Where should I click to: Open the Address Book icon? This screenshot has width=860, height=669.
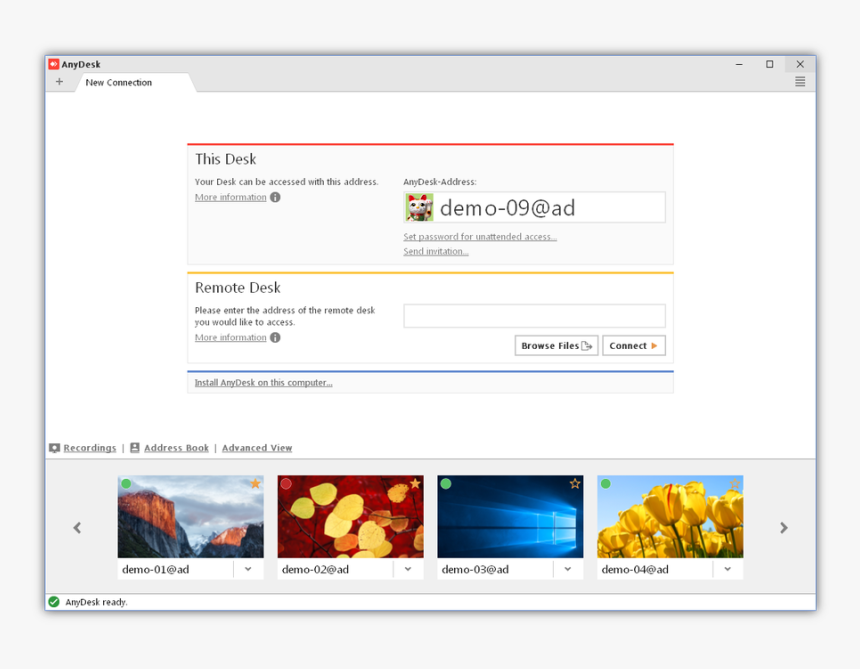point(135,447)
